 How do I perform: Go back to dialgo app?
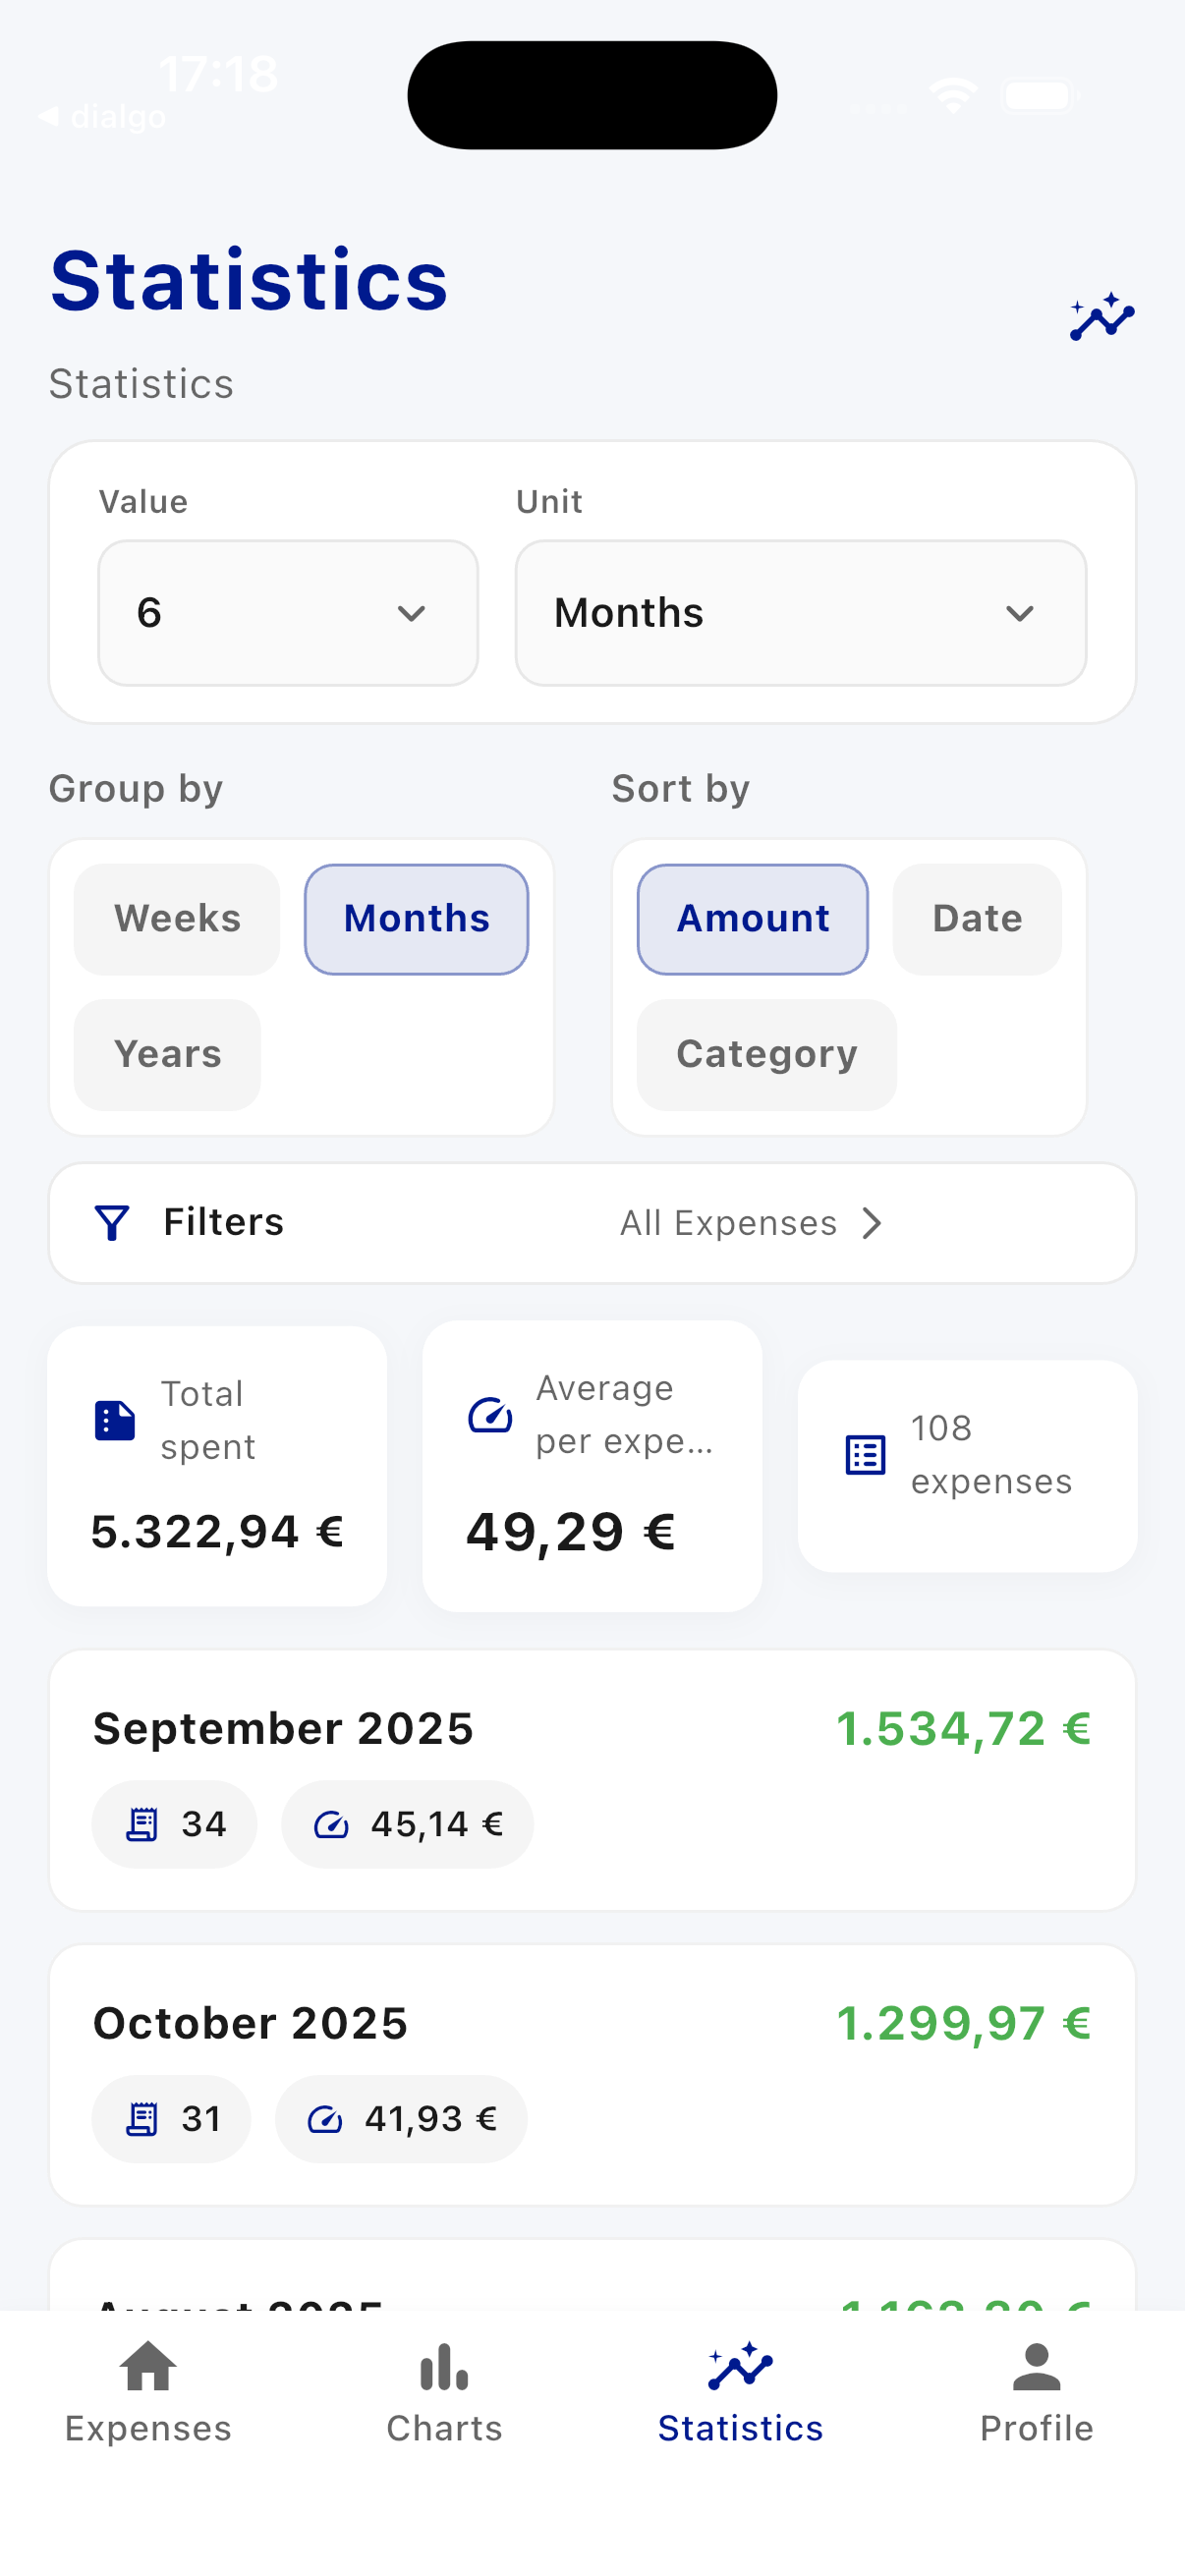(102, 117)
